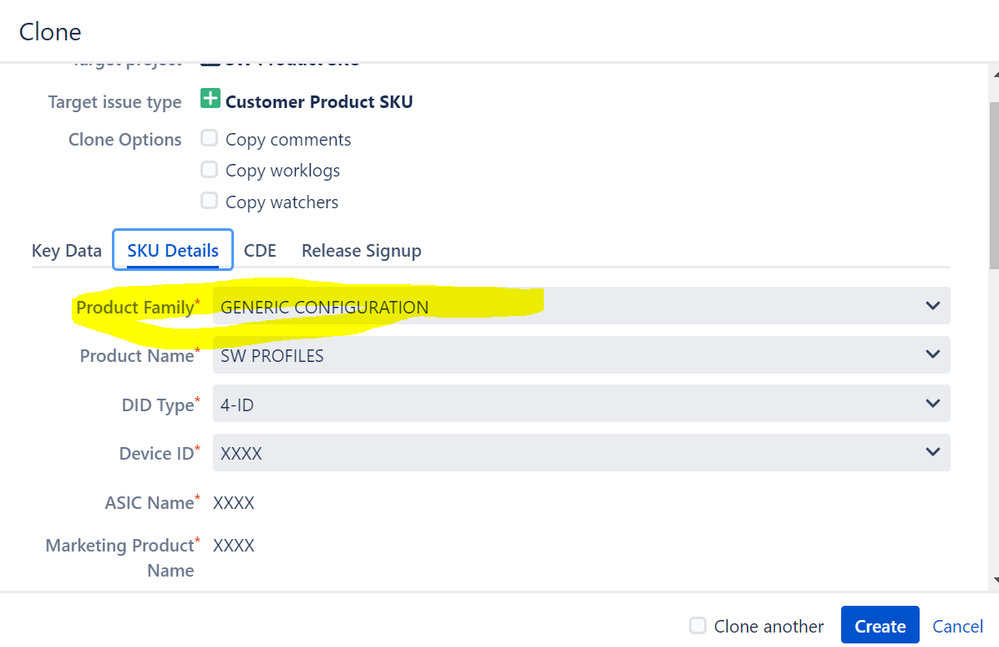Check the Clone another option

point(698,625)
